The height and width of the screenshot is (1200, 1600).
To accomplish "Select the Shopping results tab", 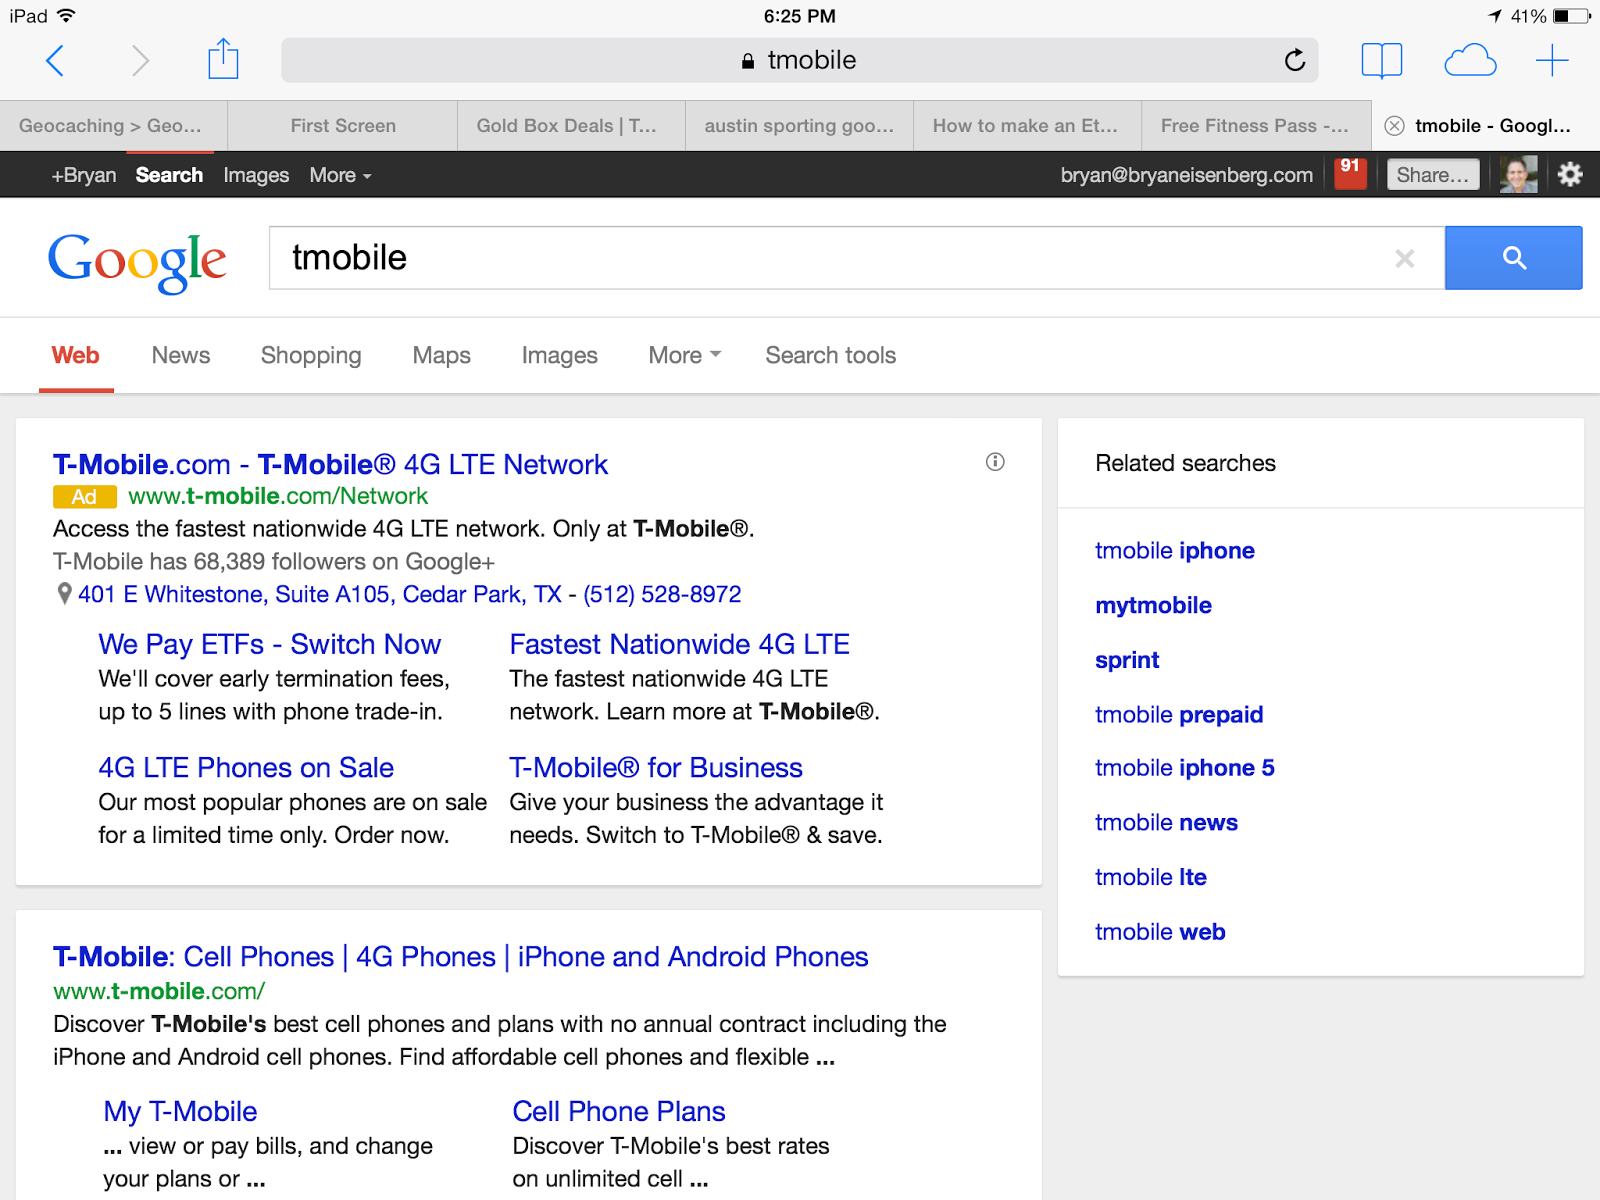I will tap(311, 356).
